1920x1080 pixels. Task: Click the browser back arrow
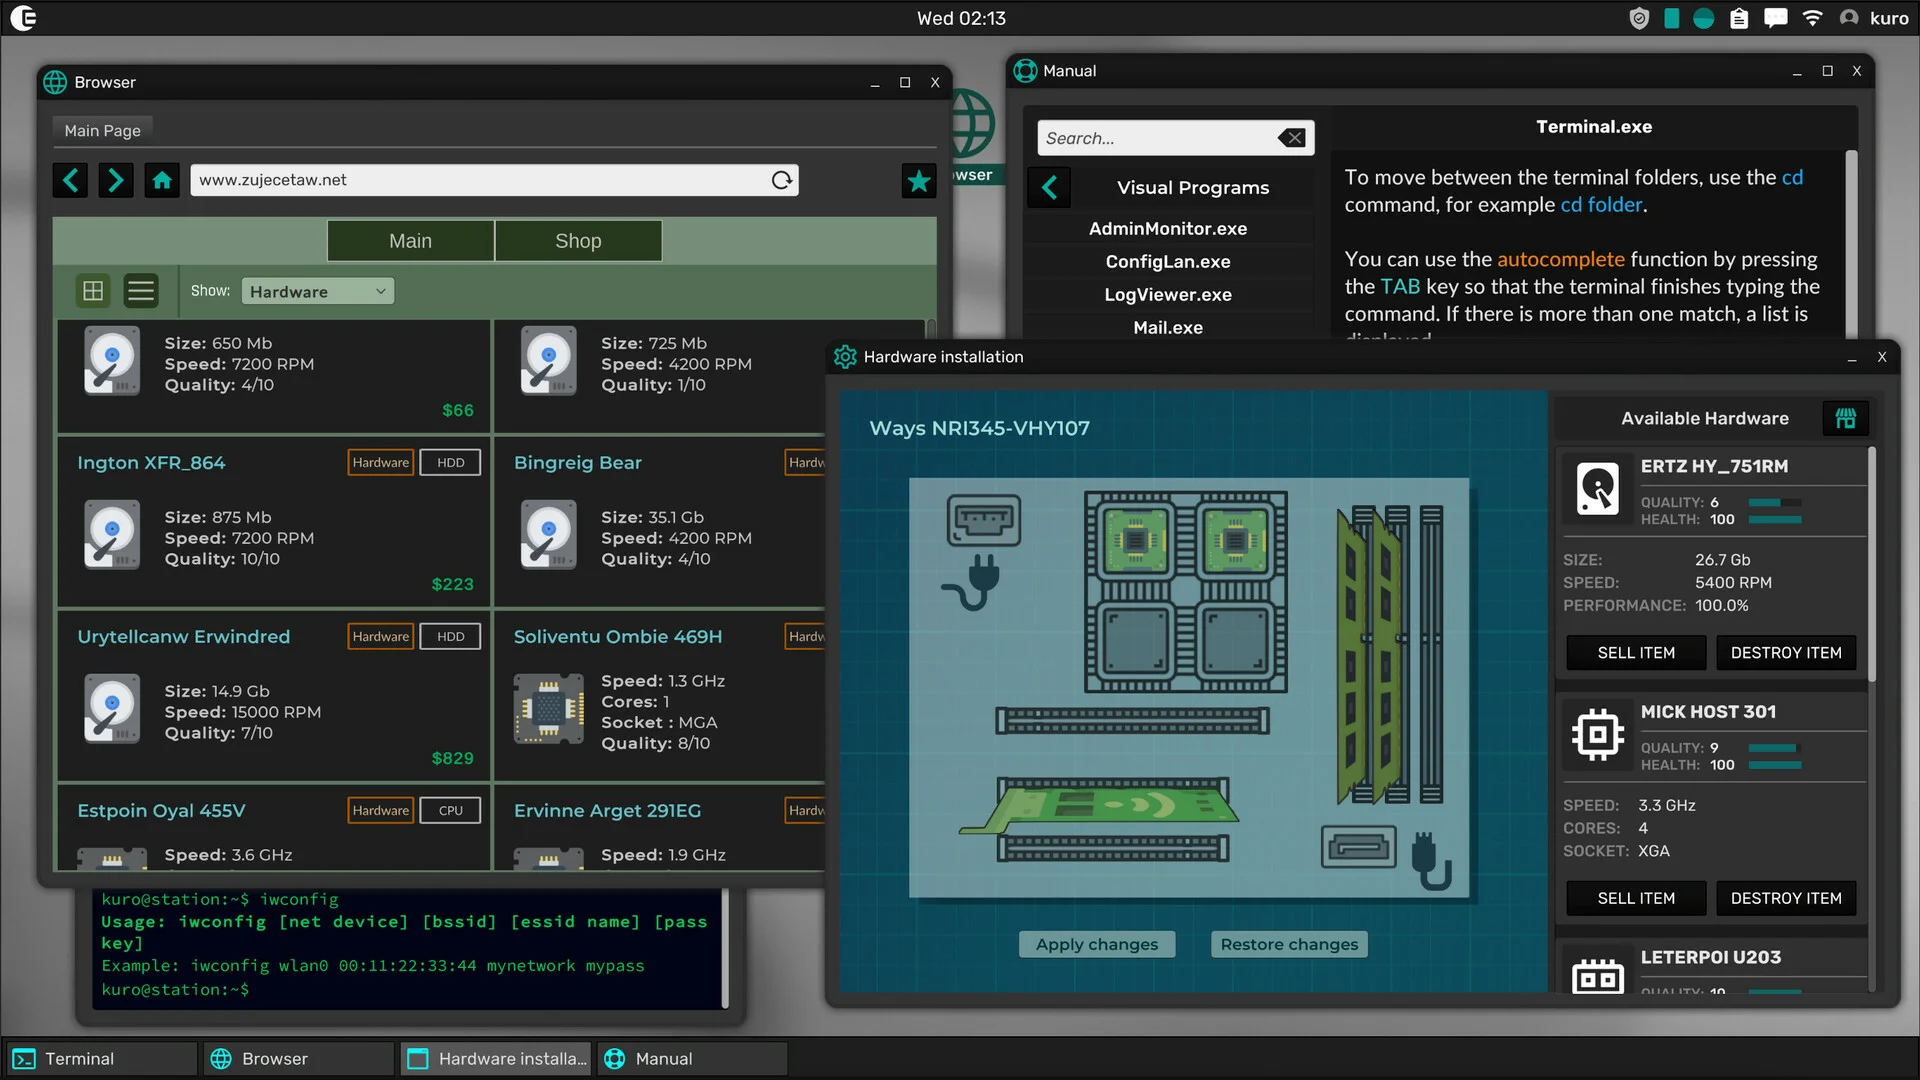pos(70,180)
